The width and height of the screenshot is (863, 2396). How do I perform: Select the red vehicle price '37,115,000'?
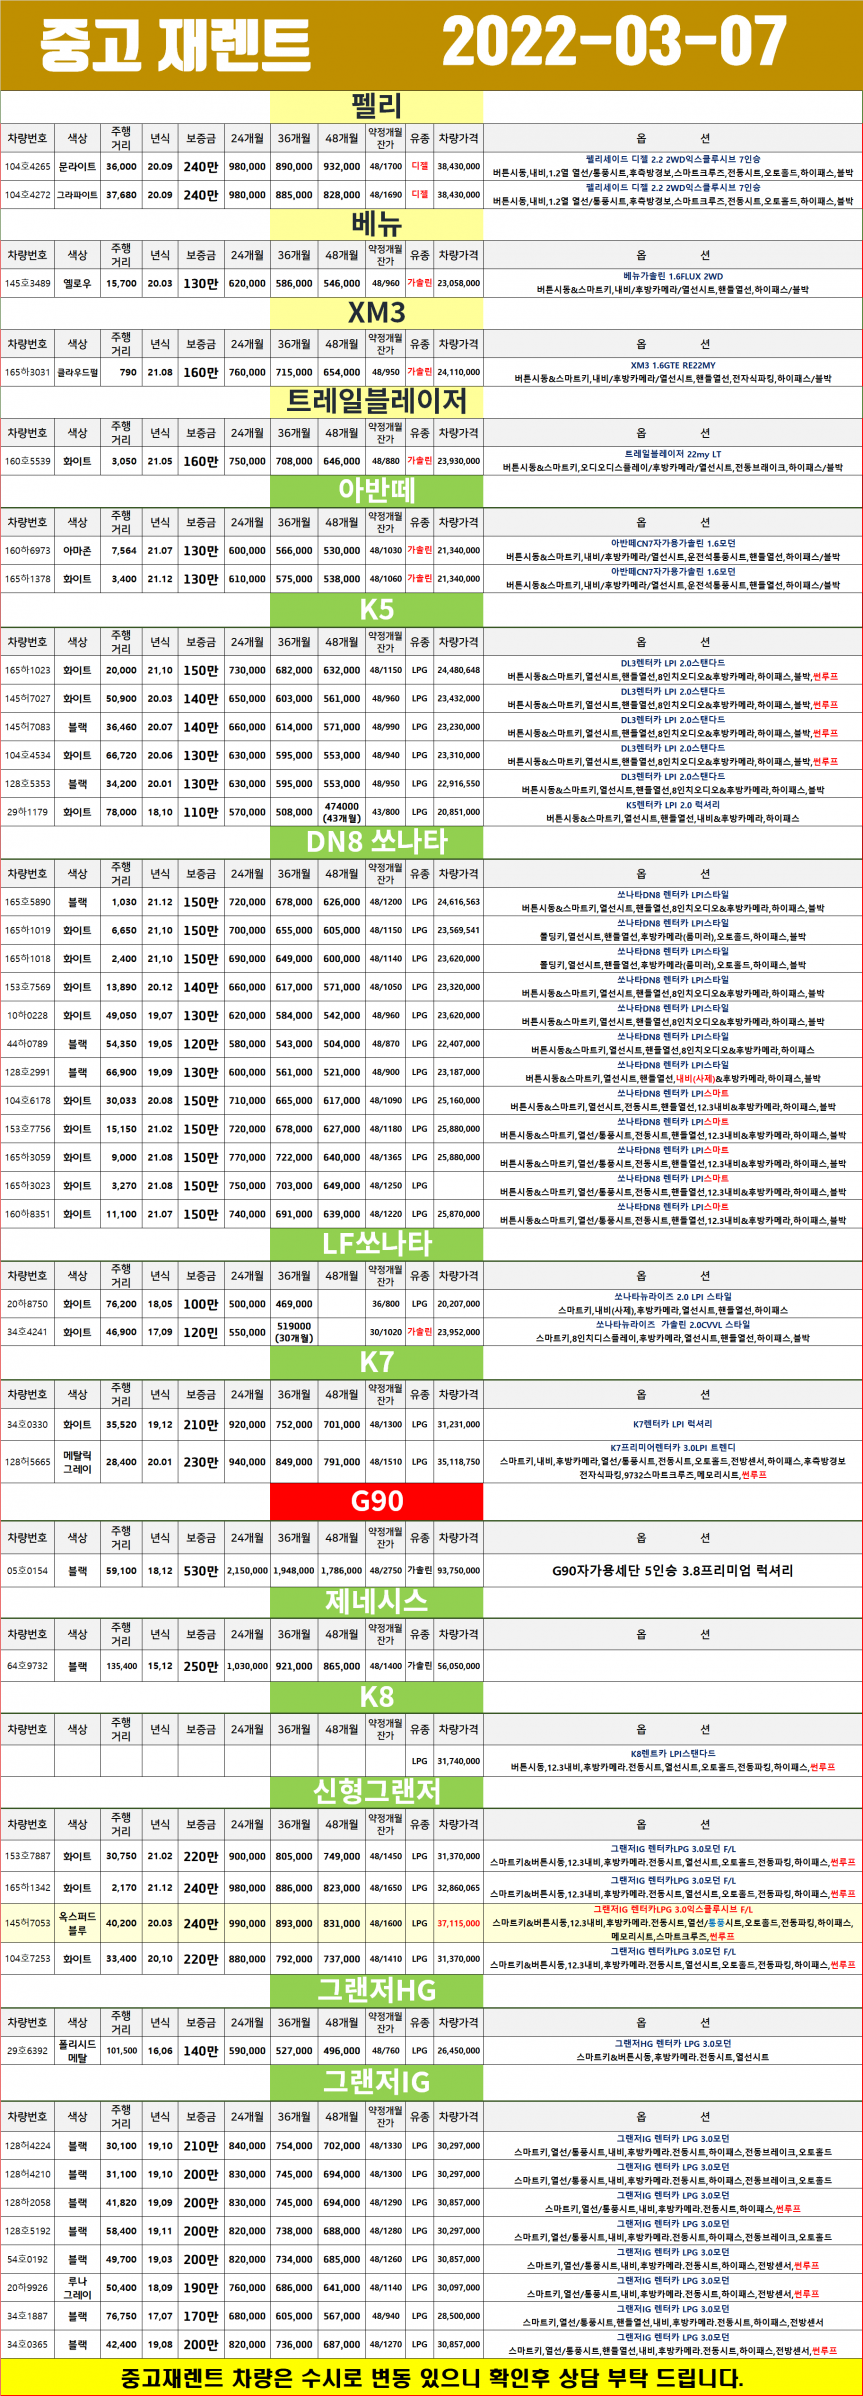[x=458, y=1923]
